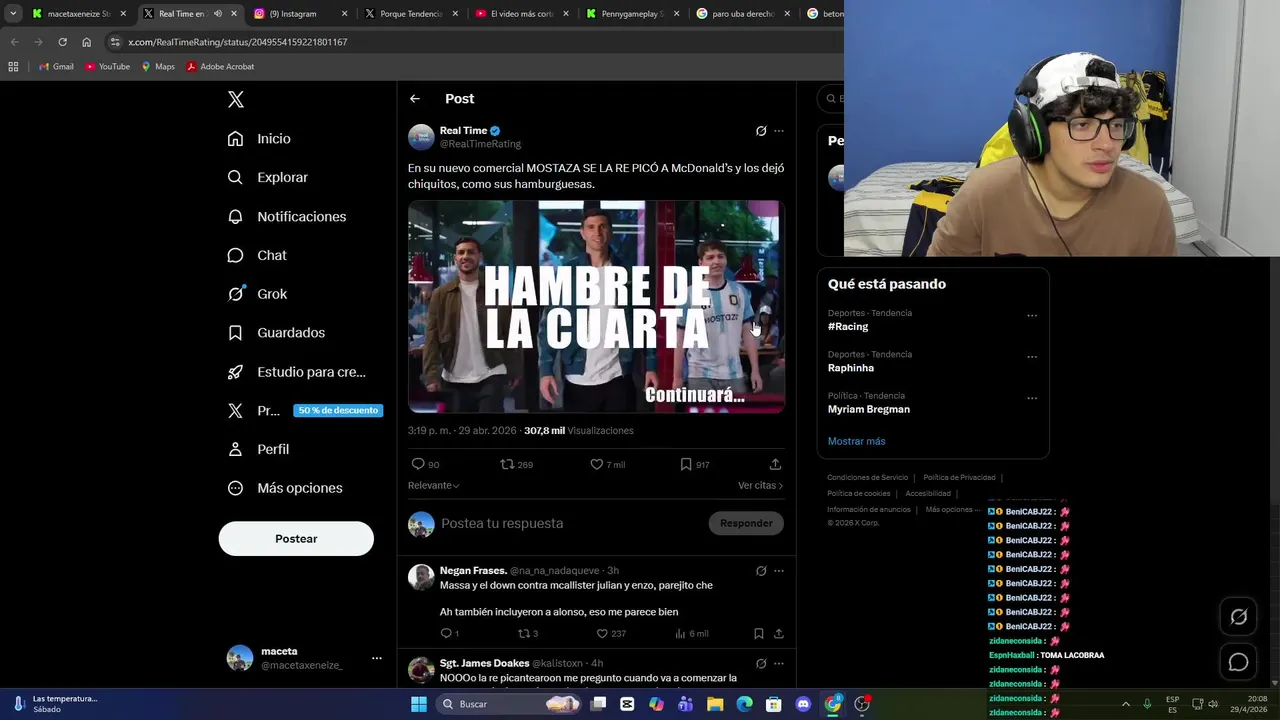This screenshot has width=1280, height=720.
Task: Switch to El video más corto YouTube tab
Action: point(522,14)
